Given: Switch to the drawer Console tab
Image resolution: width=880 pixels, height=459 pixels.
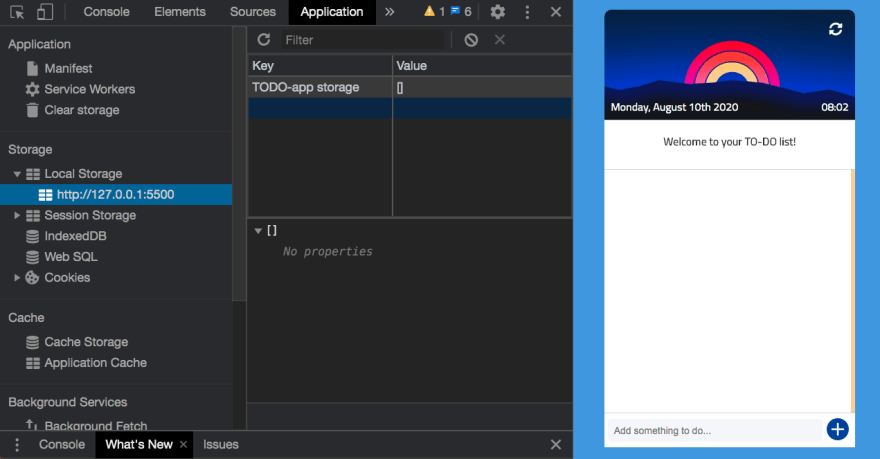Looking at the screenshot, I should pos(62,444).
